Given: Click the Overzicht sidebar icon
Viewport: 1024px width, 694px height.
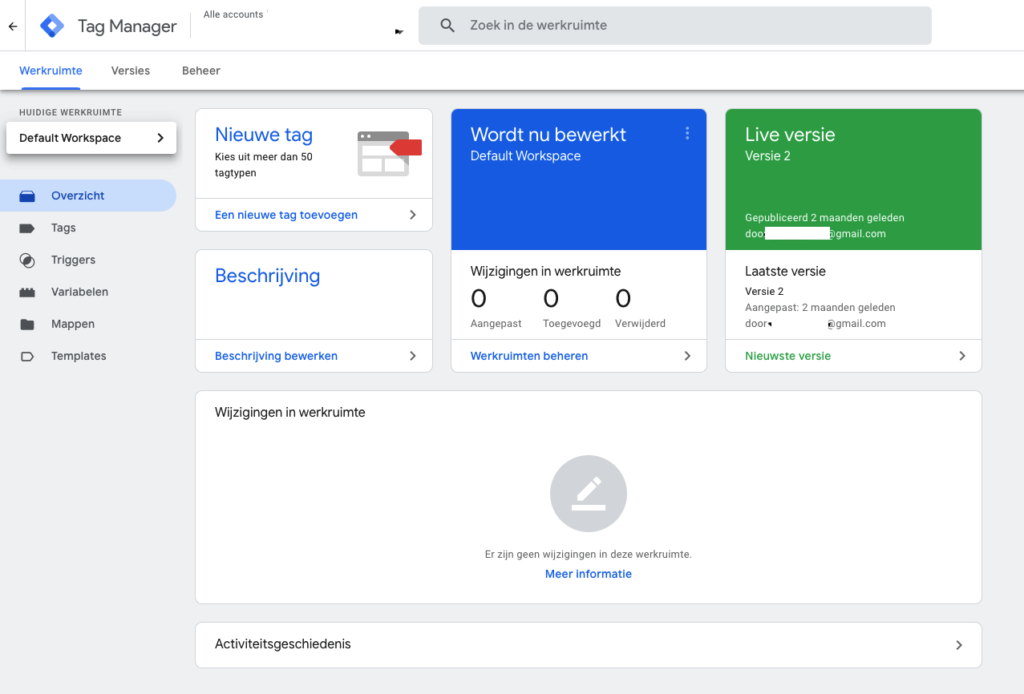Looking at the screenshot, I should point(28,196).
